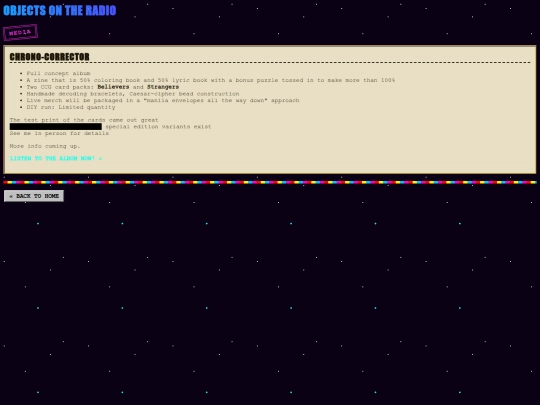Click the bold word Strangers
This screenshot has width=540, height=405.
163,87
